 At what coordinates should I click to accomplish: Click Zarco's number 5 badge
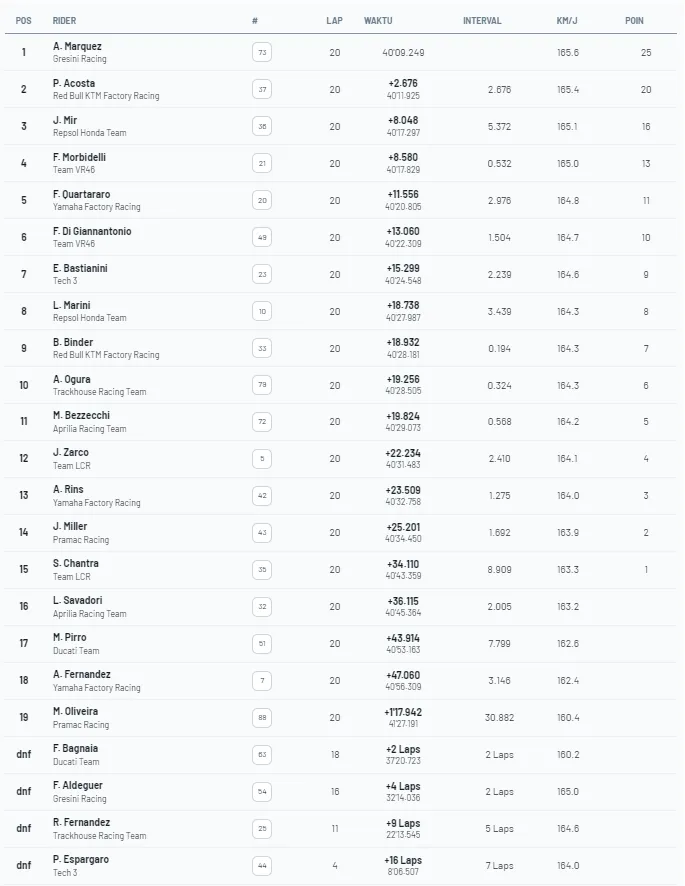point(263,459)
